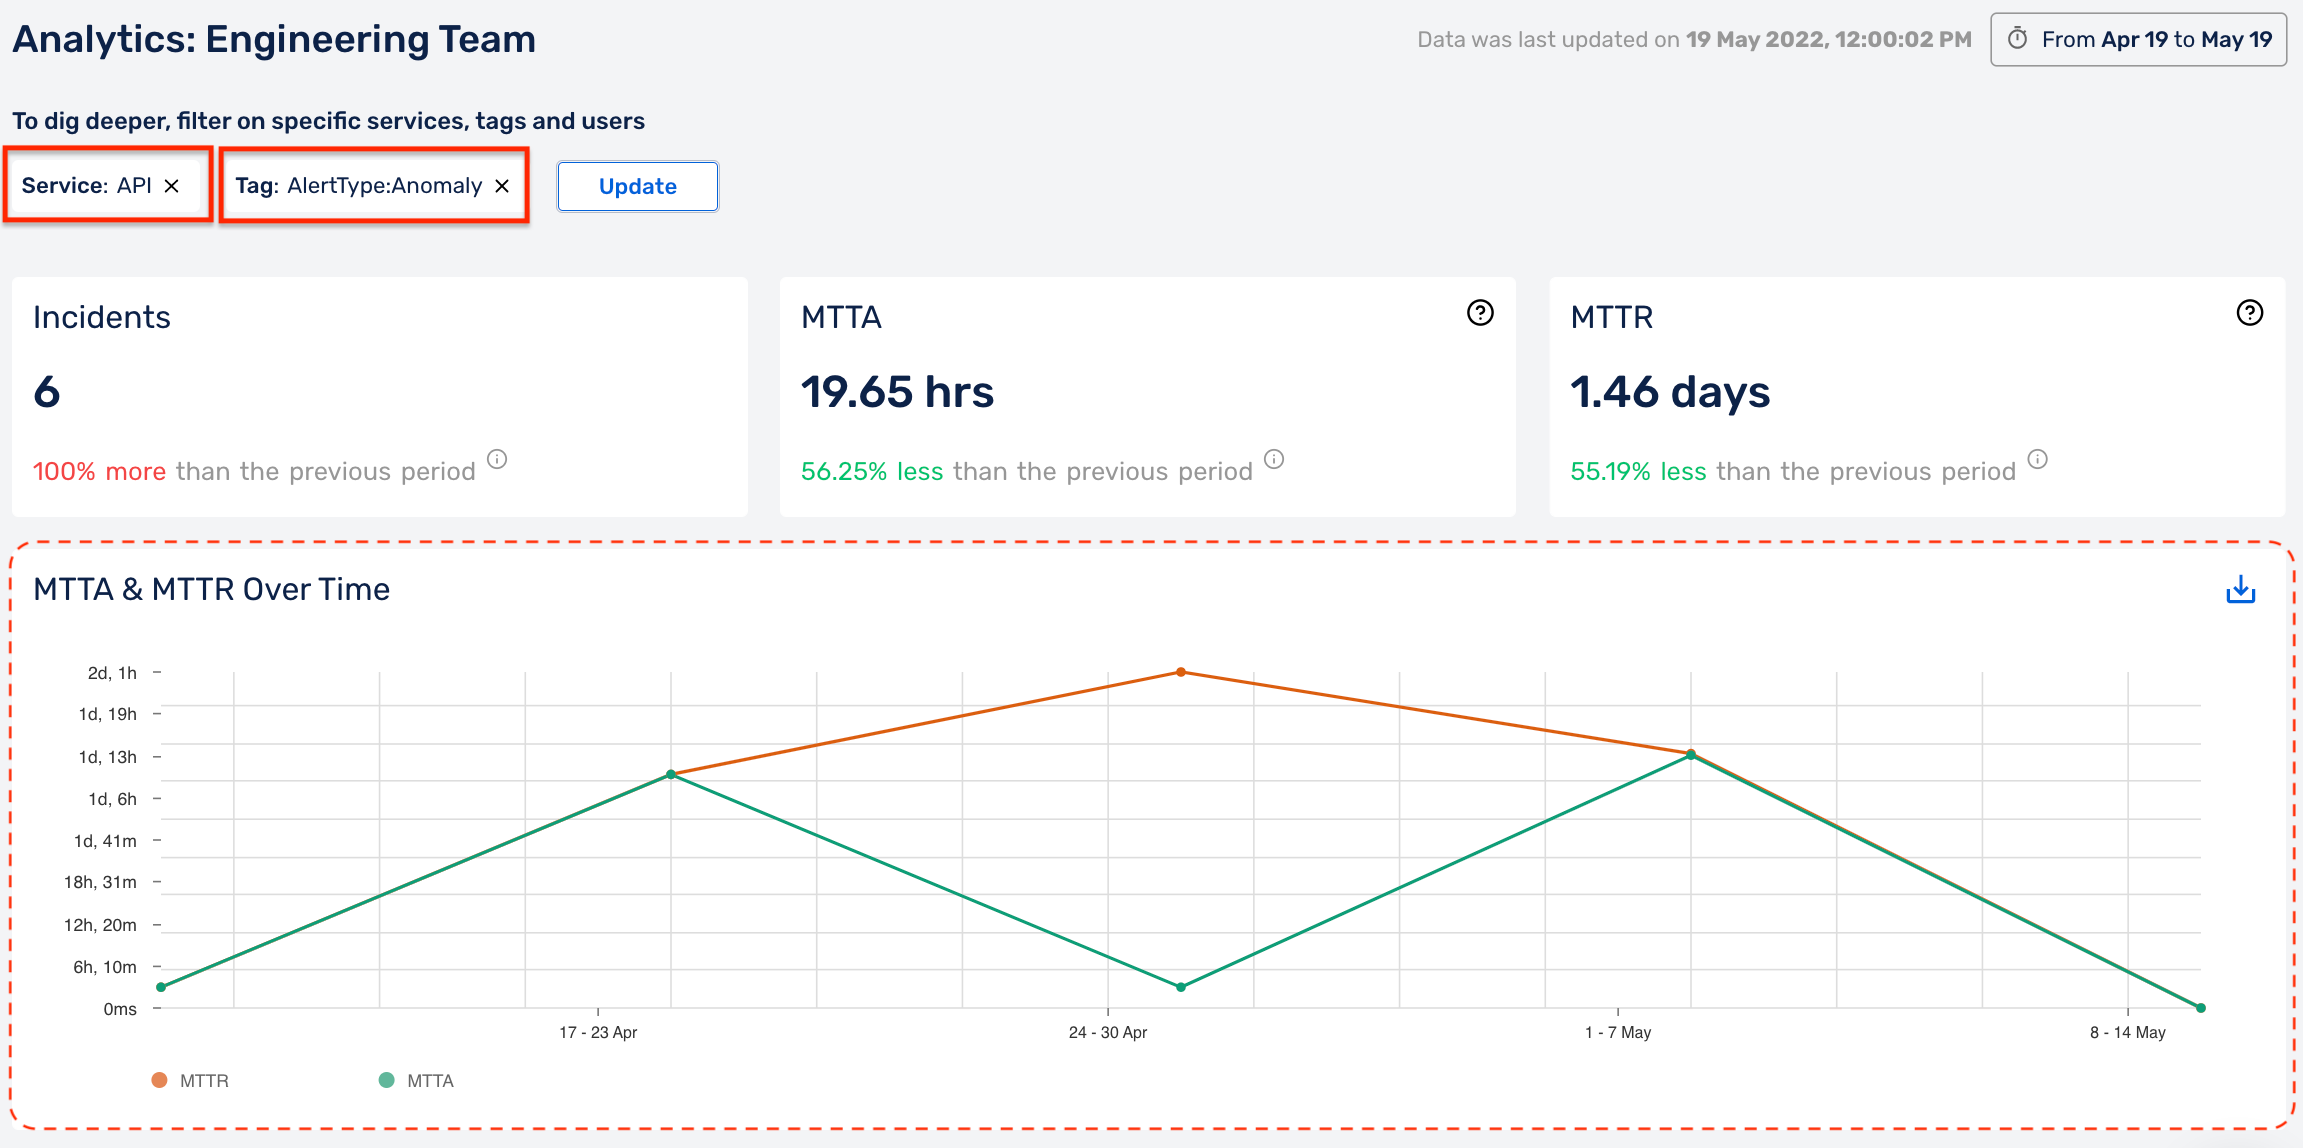Select the orange MTTR peak point at 24-30 Apr
This screenshot has height=1148, width=2303.
tap(1181, 671)
